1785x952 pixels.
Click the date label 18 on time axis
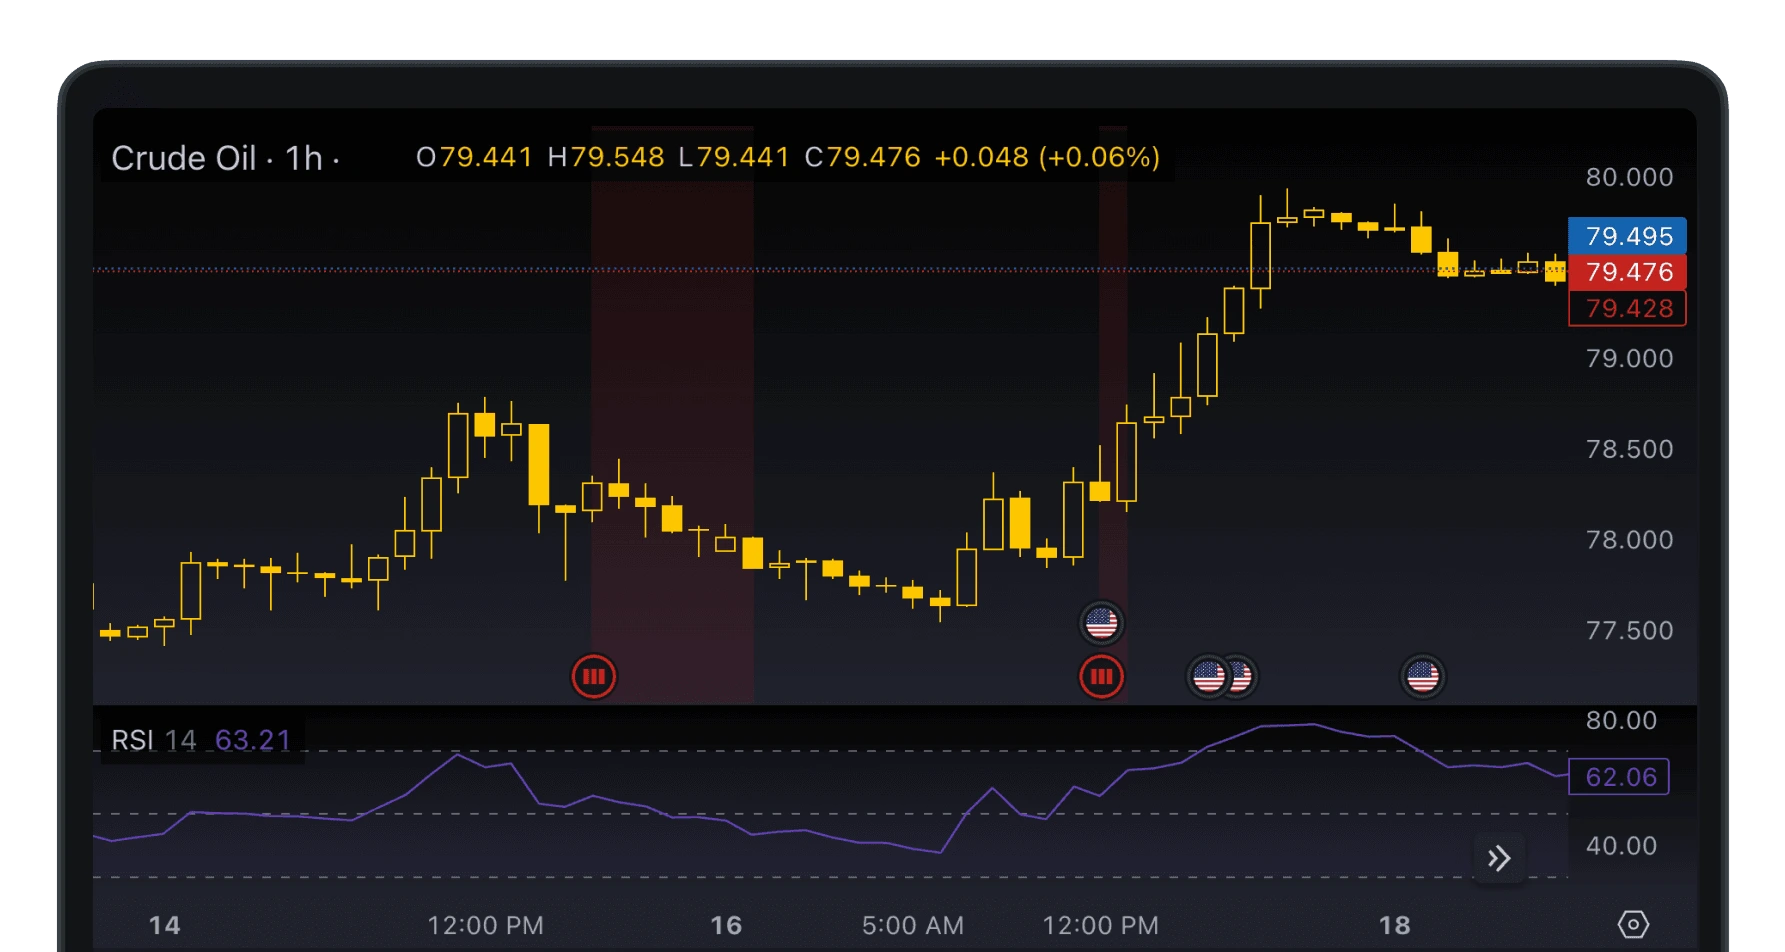pos(1394,925)
